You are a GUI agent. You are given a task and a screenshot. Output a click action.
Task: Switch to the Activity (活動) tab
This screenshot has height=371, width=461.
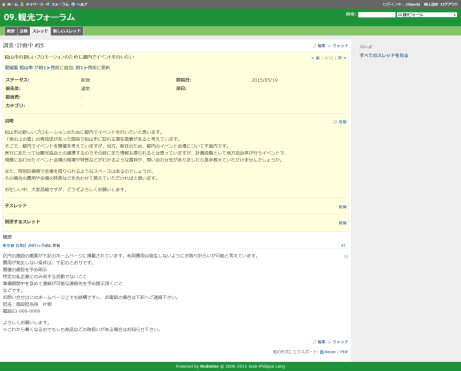pyautogui.click(x=23, y=31)
